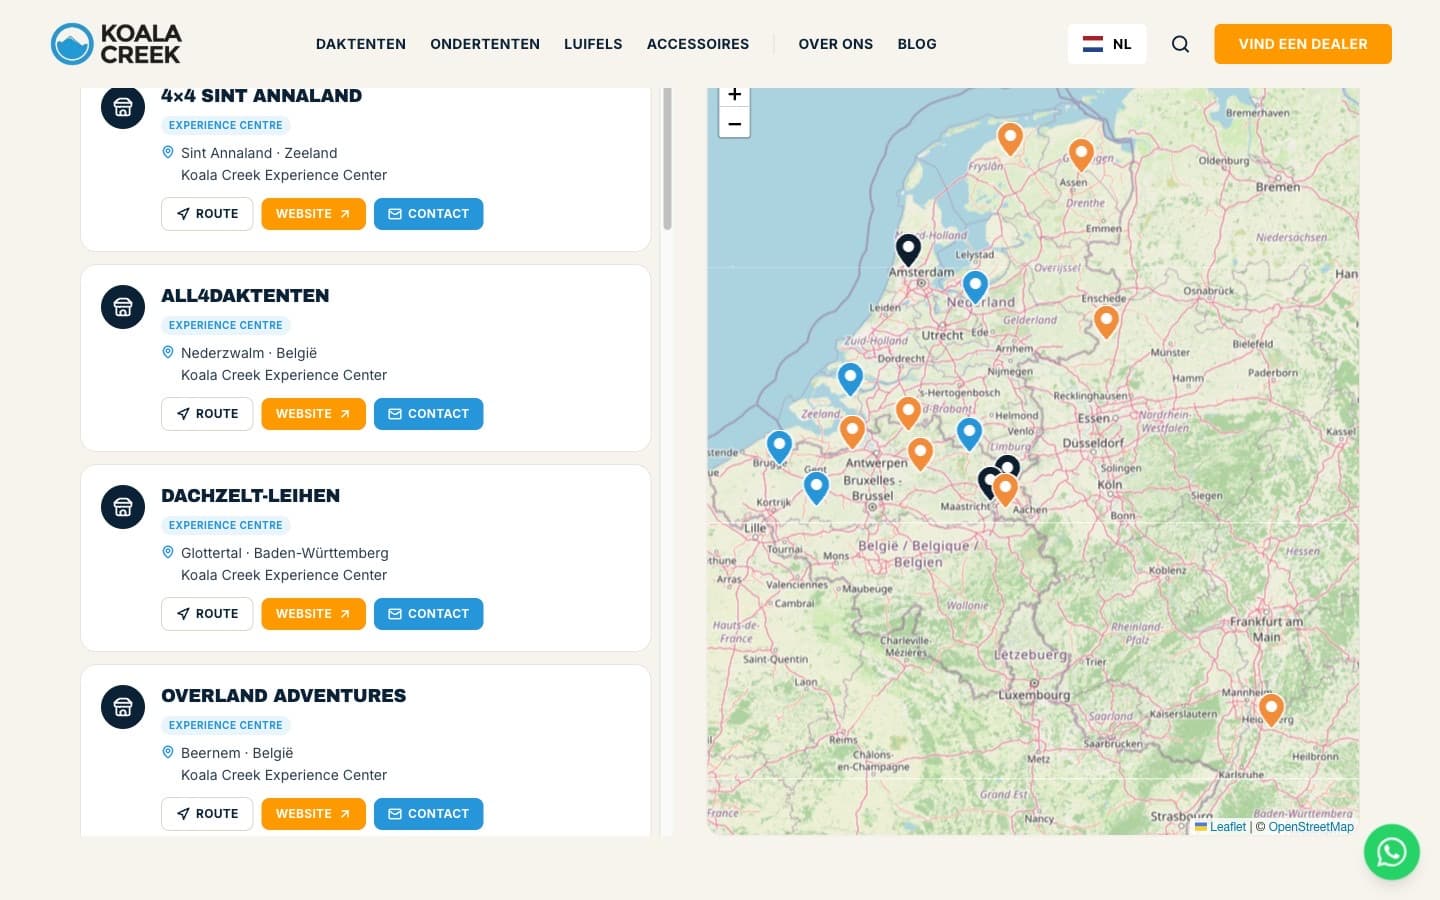This screenshot has height=900, width=1440.
Task: Contact Overland Adventures
Action: [x=428, y=814]
